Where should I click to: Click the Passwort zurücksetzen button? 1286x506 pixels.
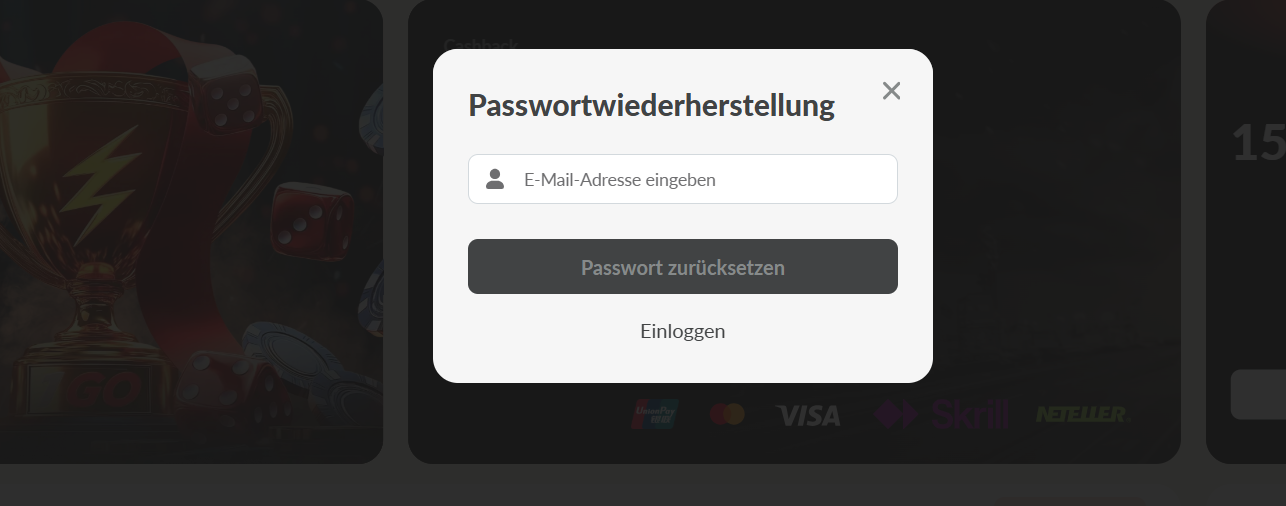683,267
